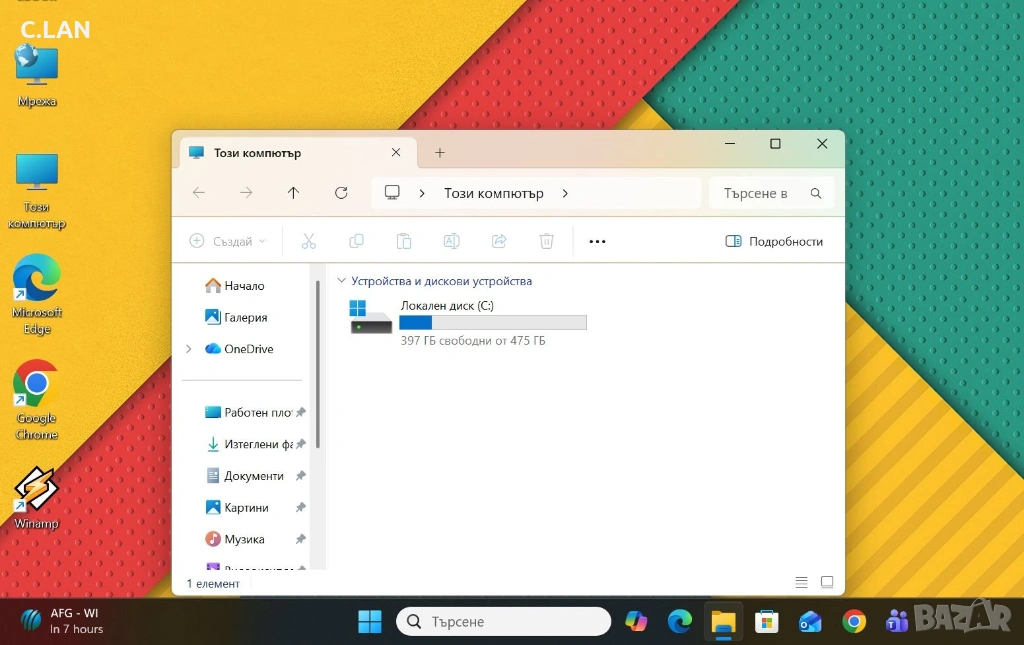Click the Share icon in the toolbar

(x=499, y=241)
